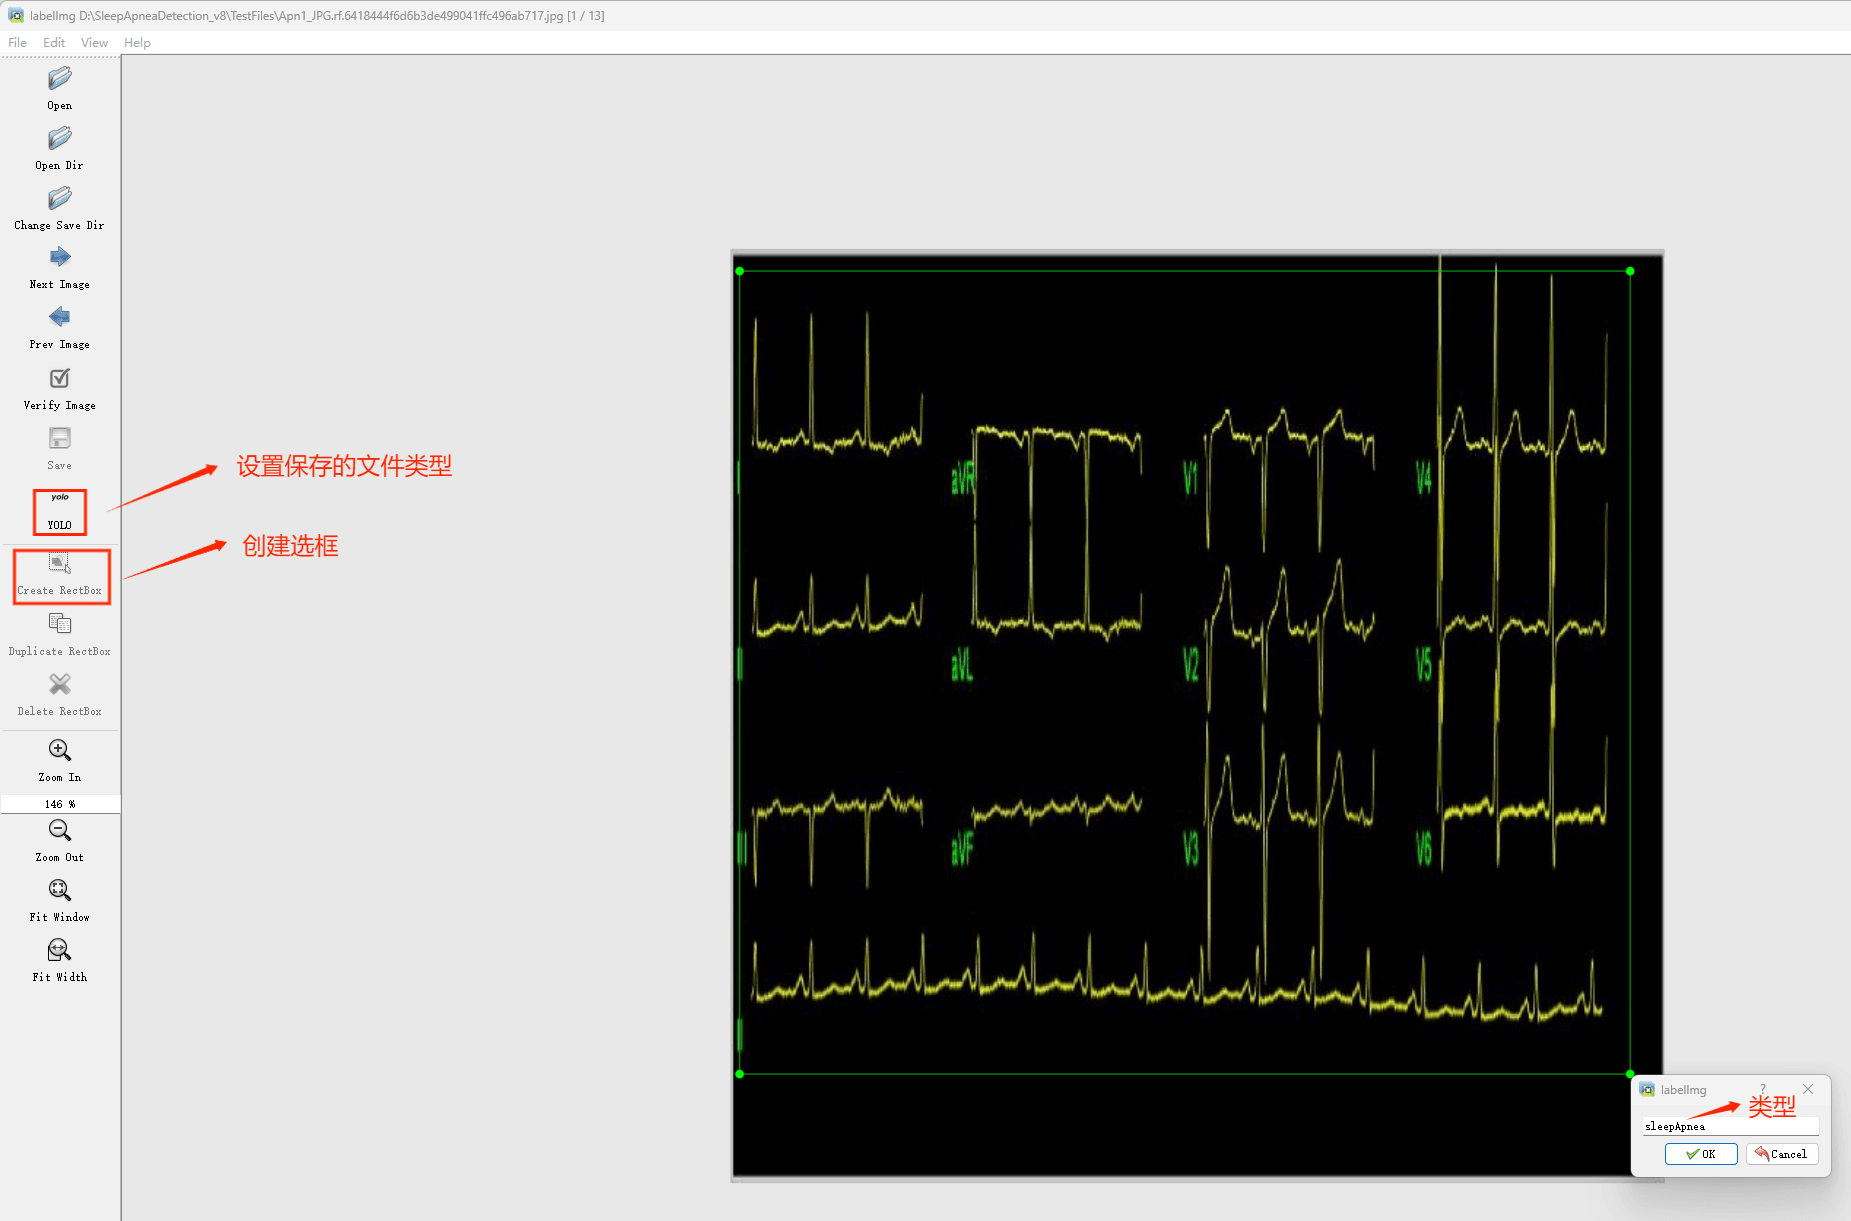Zoom In on the image

click(60, 751)
